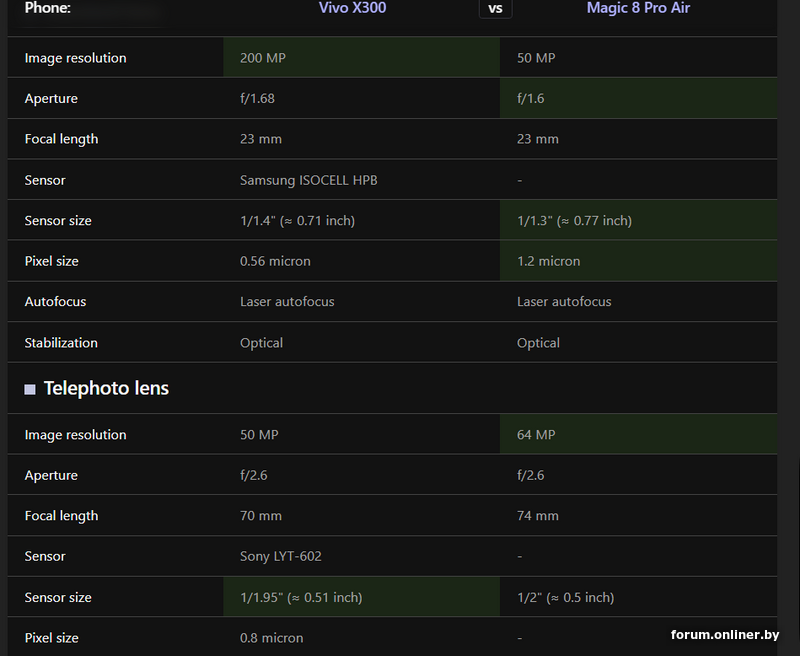Screen dimensions: 800x656
Task: Click the 200 MP image resolution cell
Action: (262, 58)
